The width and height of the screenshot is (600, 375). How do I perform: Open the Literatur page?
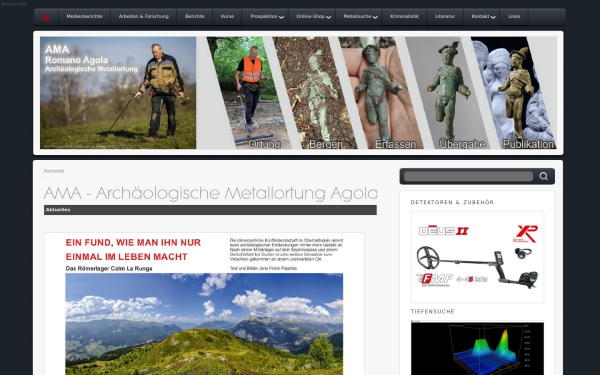point(445,16)
